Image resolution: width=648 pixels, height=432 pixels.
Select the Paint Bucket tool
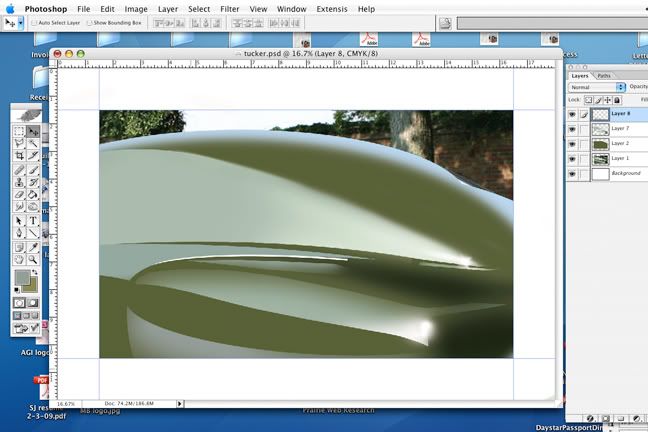(33, 194)
